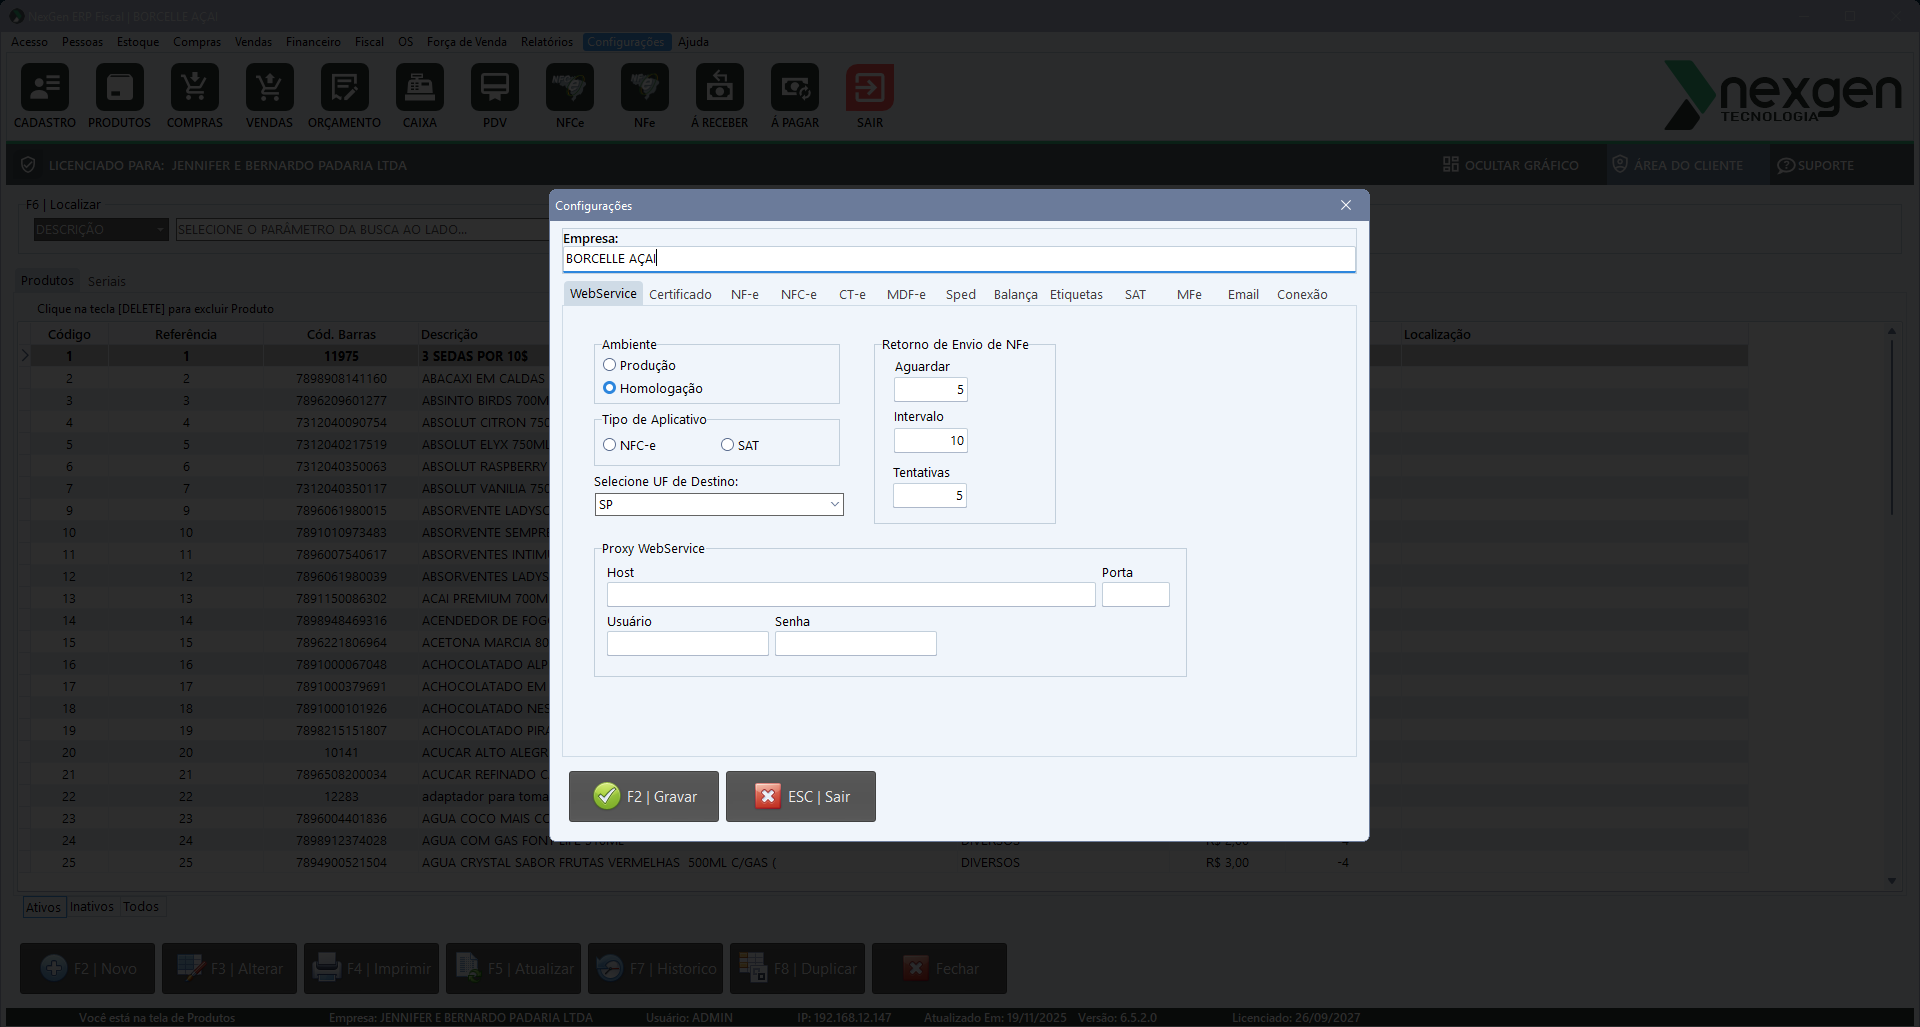Open the CADASTRO toolbar icon
Screen dimensions: 1920x1027
point(45,88)
